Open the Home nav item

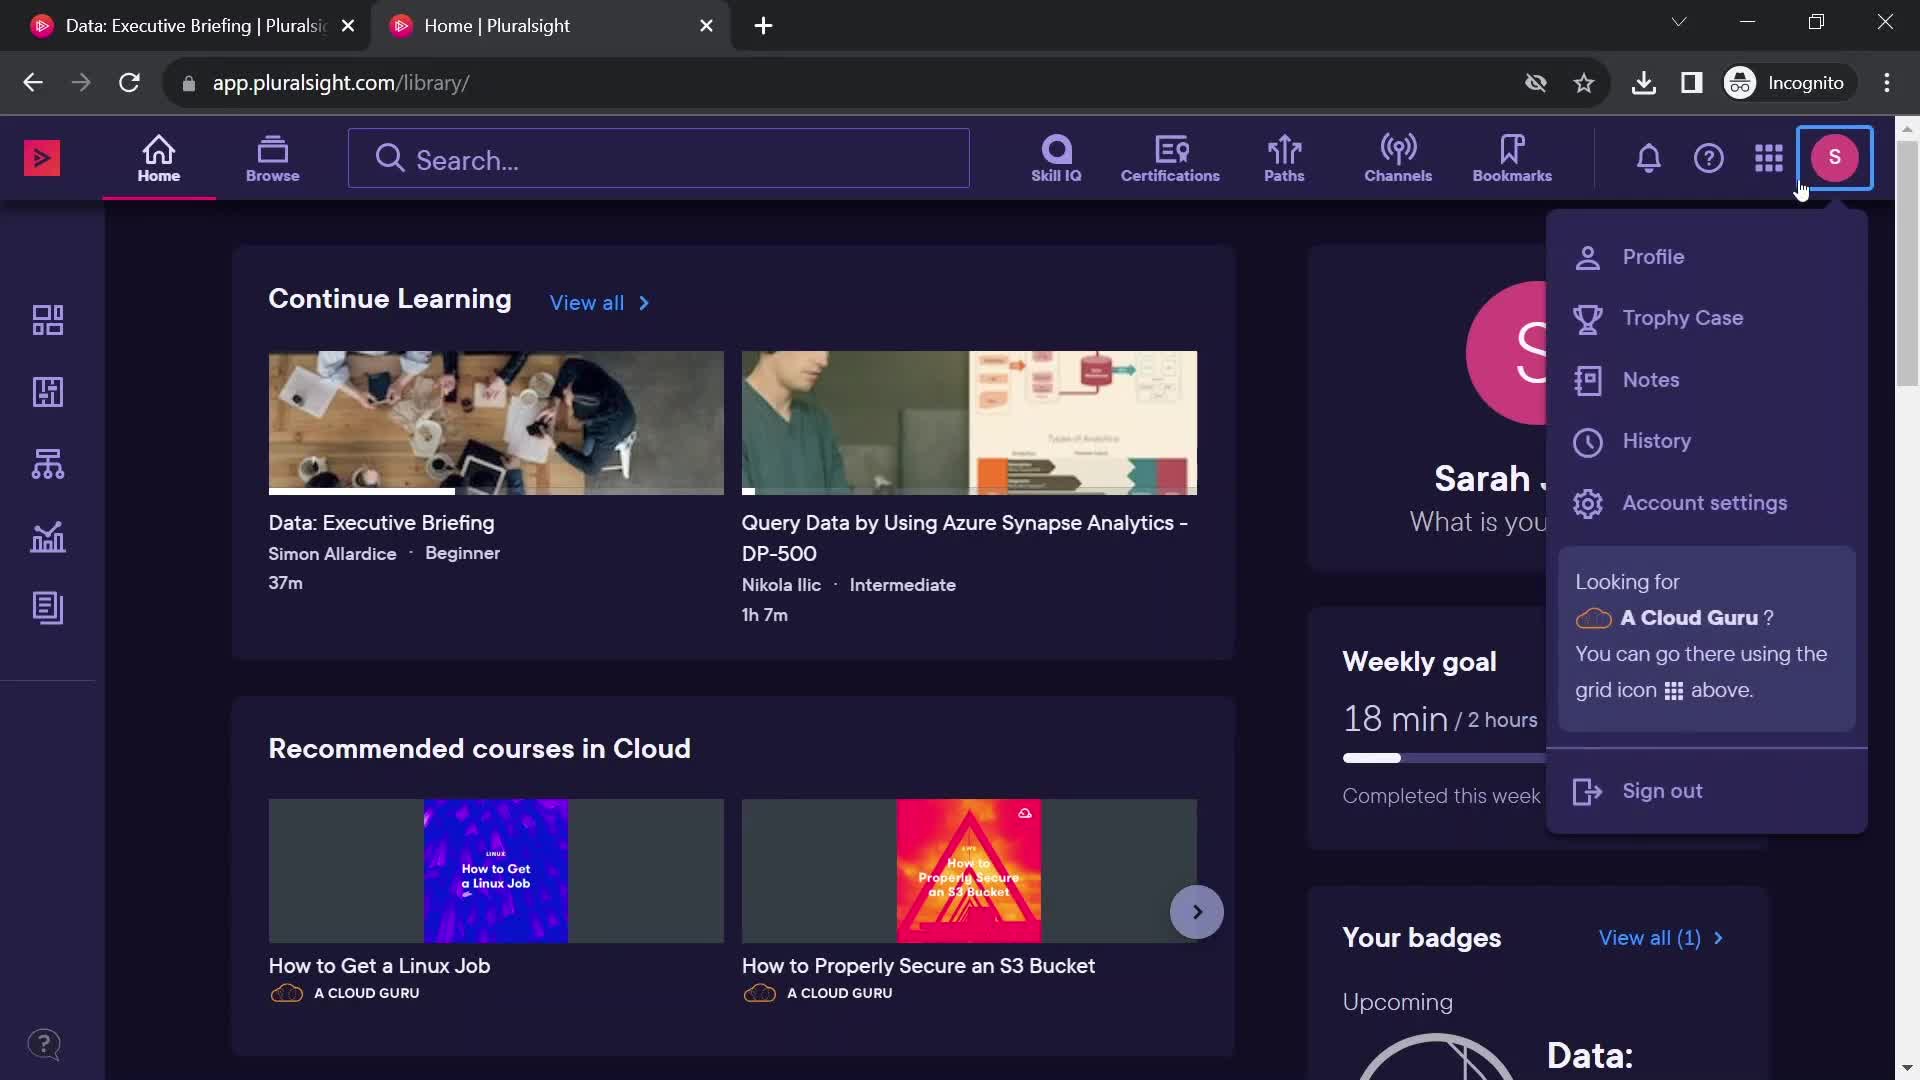point(159,159)
